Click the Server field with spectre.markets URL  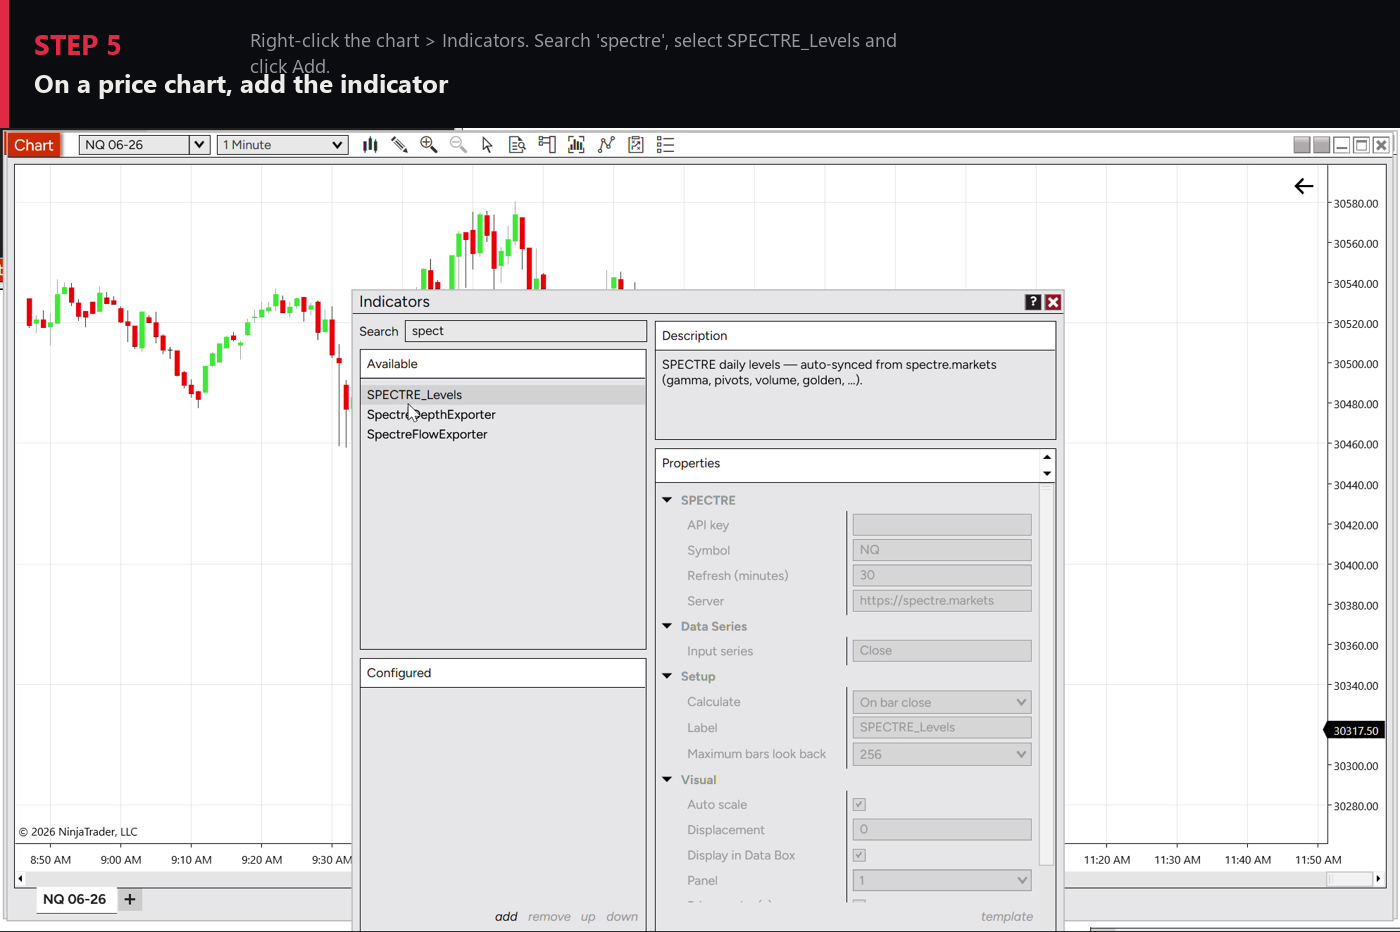pyautogui.click(x=942, y=601)
